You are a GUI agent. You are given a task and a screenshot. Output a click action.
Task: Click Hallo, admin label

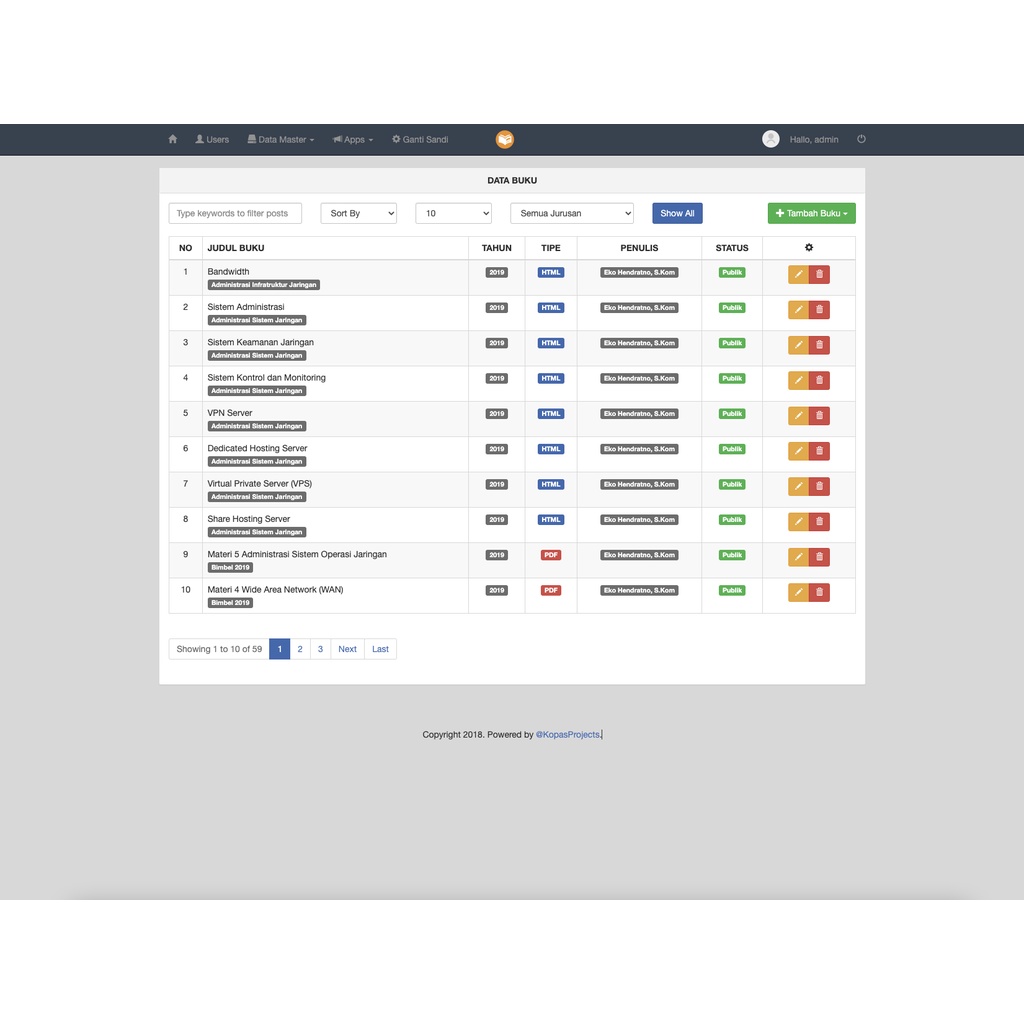pos(814,139)
